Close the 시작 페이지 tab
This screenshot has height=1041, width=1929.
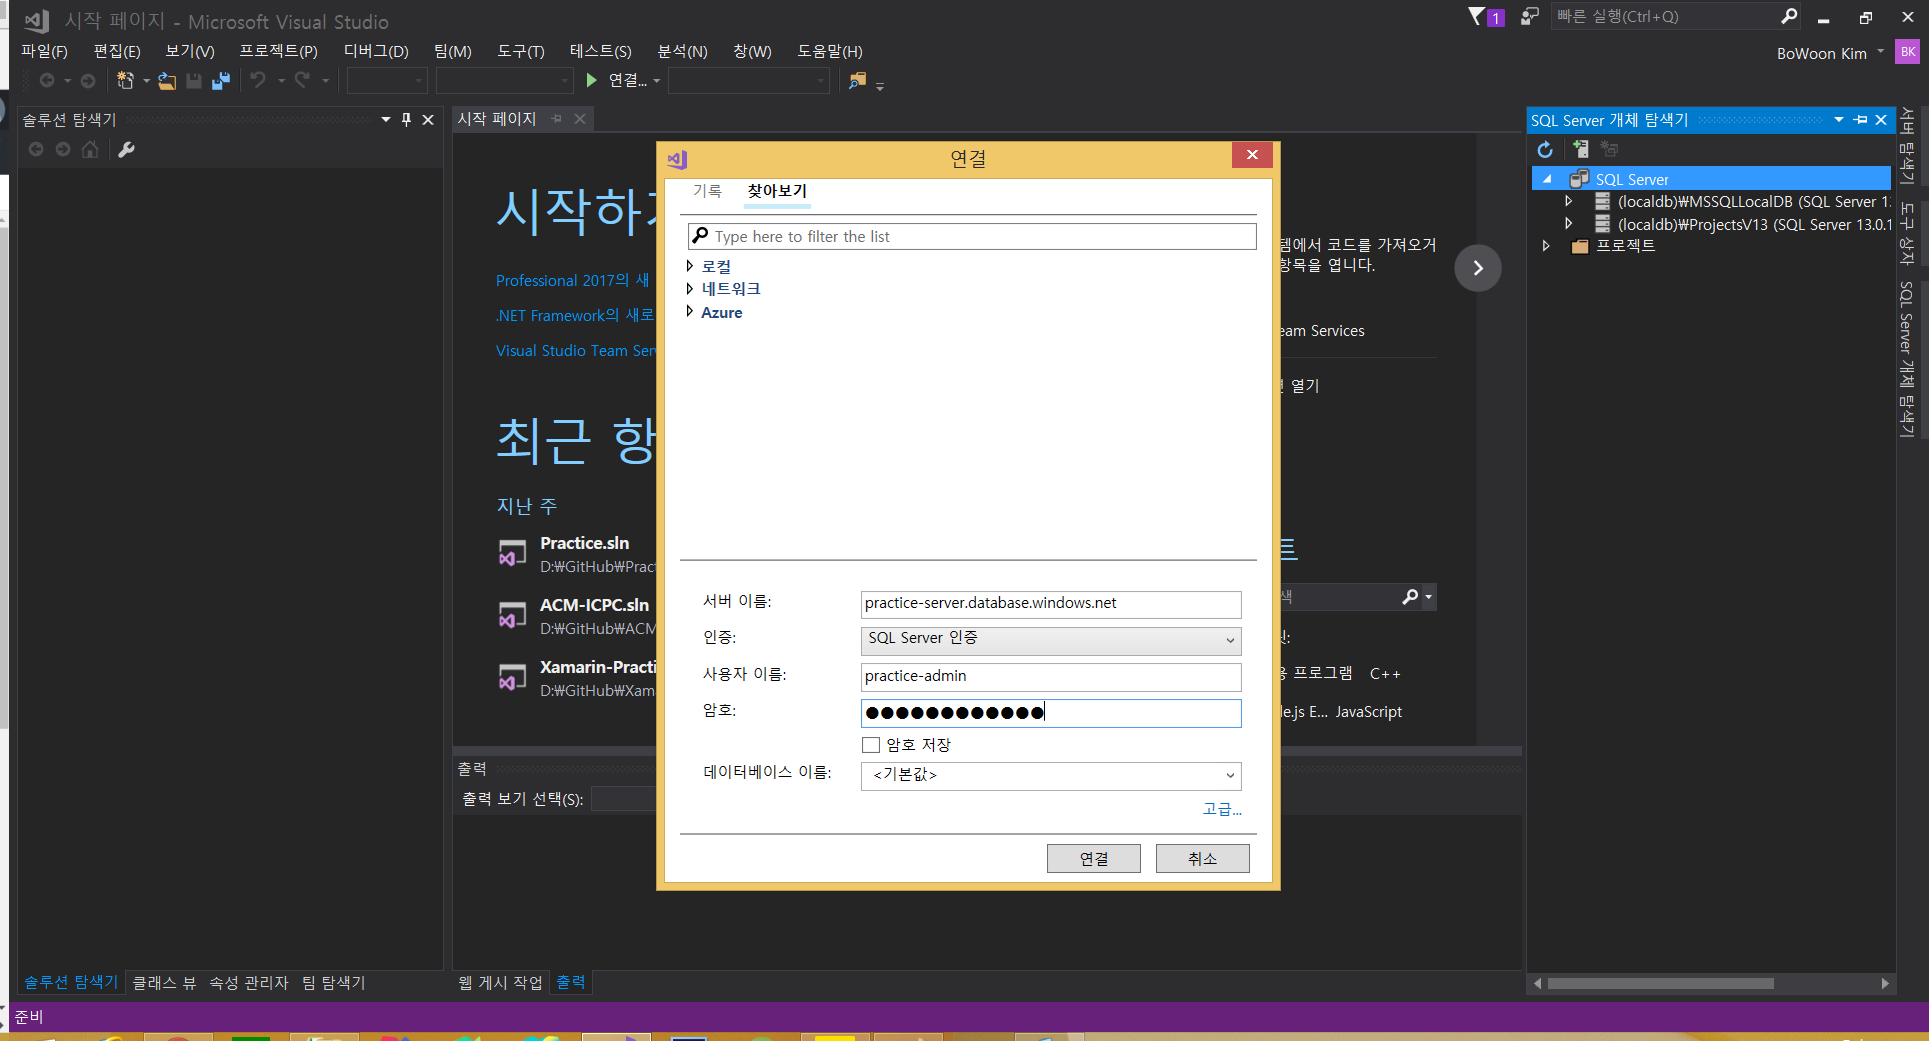[579, 119]
